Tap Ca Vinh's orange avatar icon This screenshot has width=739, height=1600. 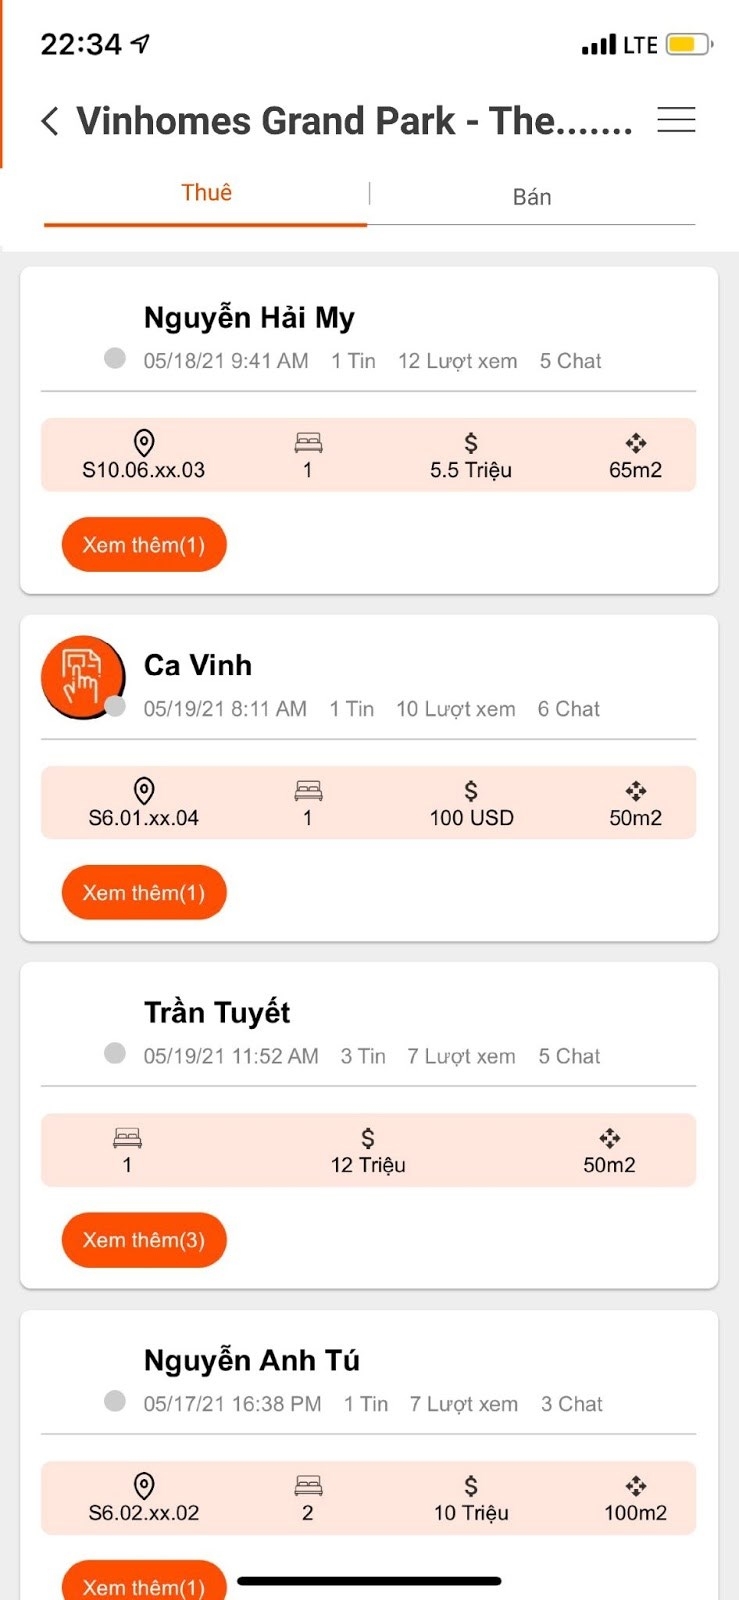82,676
